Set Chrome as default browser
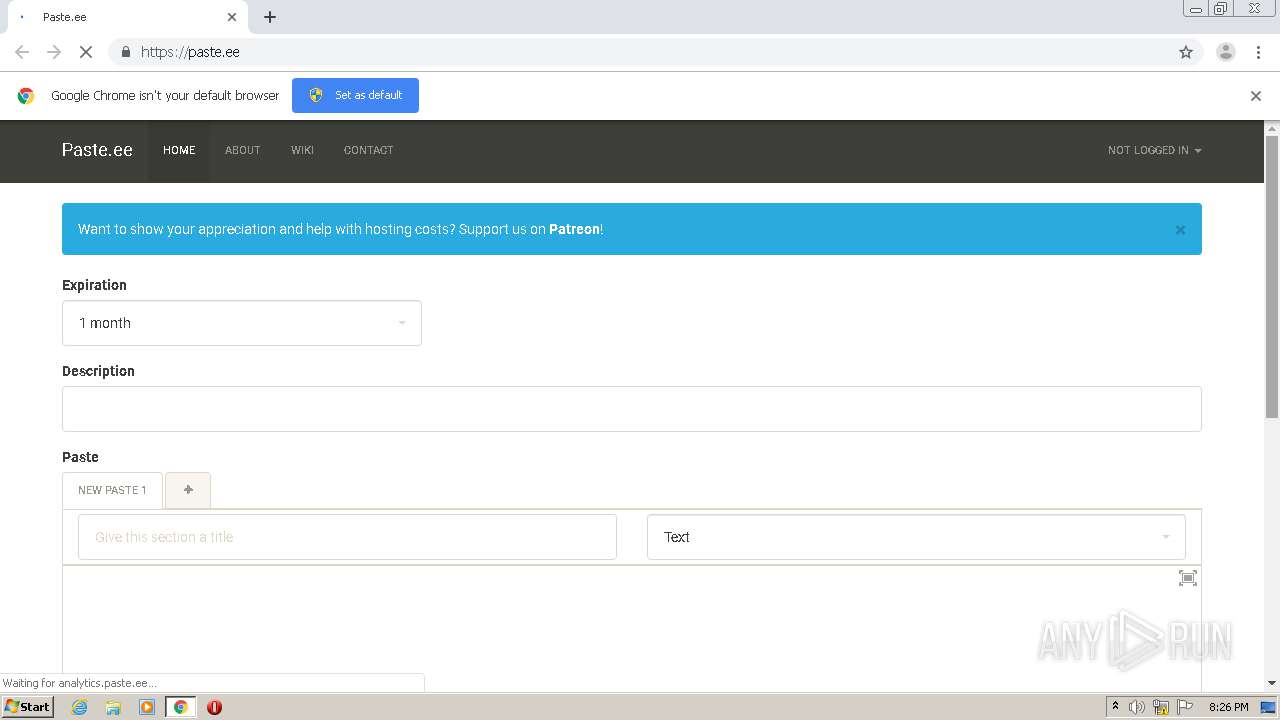This screenshot has width=1280, height=720. pos(355,95)
